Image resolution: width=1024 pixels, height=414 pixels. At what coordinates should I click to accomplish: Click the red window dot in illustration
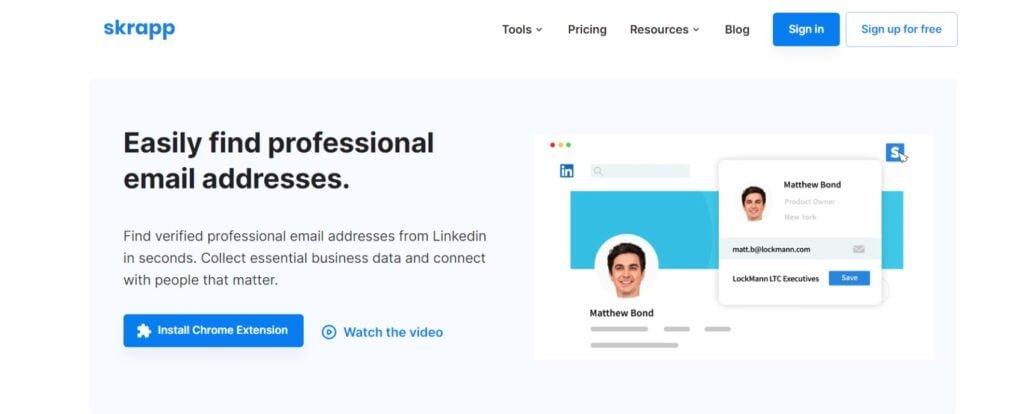[553, 145]
